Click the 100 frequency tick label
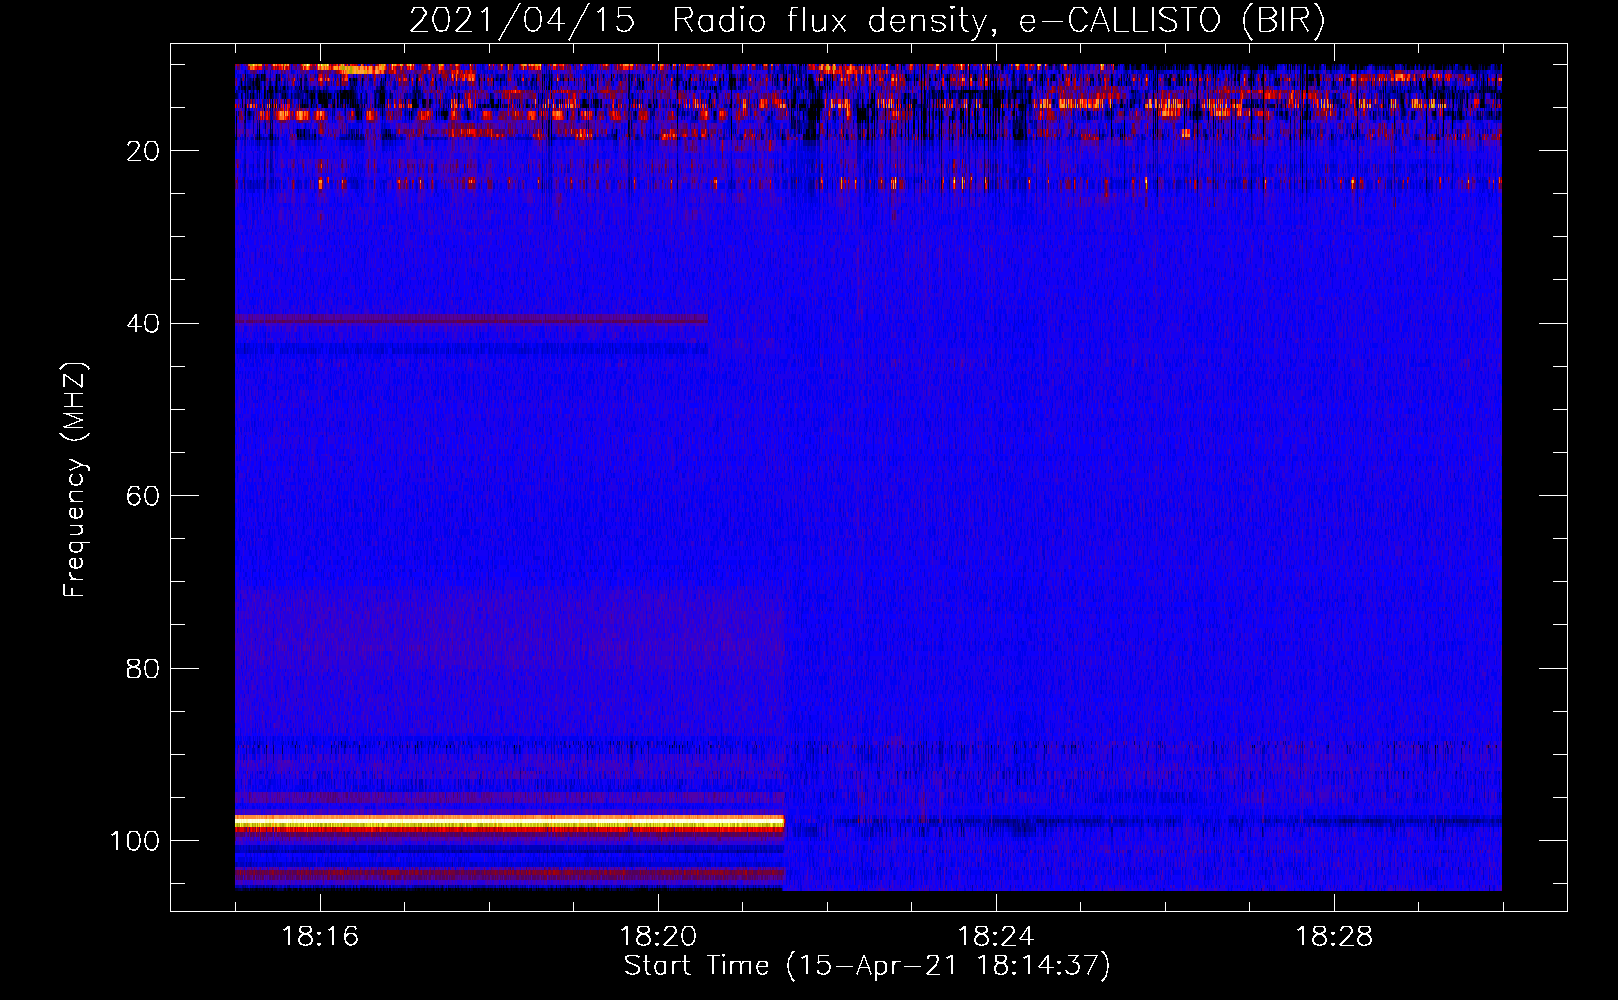This screenshot has width=1618, height=1000. point(135,842)
